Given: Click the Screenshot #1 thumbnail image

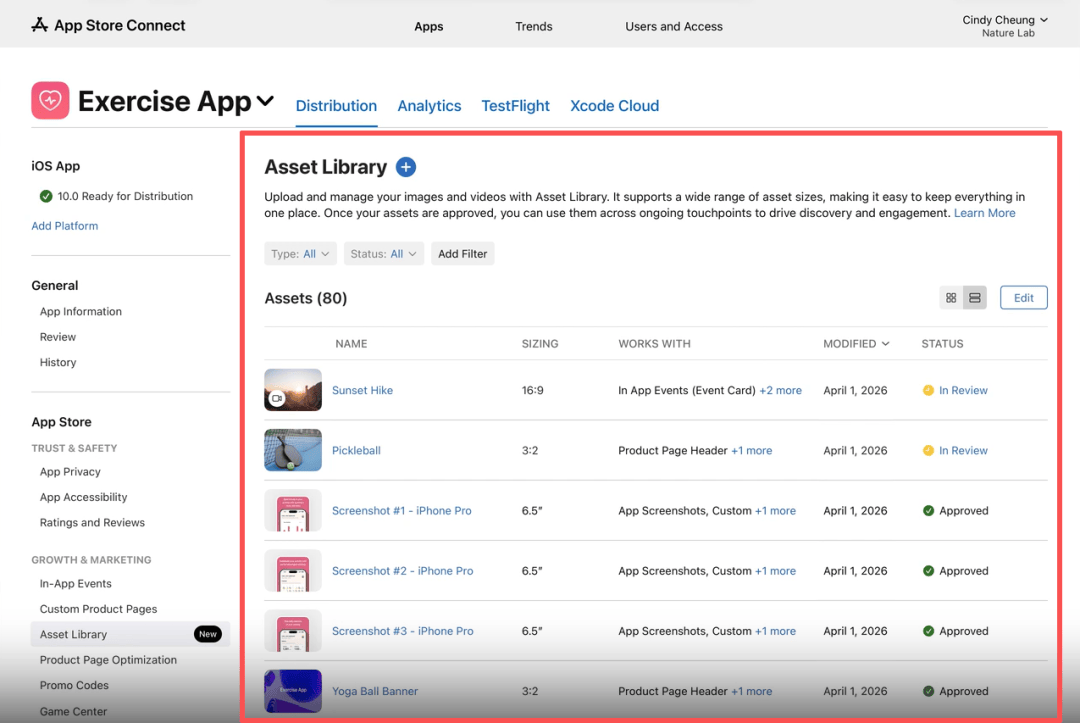Looking at the screenshot, I should click(x=293, y=510).
